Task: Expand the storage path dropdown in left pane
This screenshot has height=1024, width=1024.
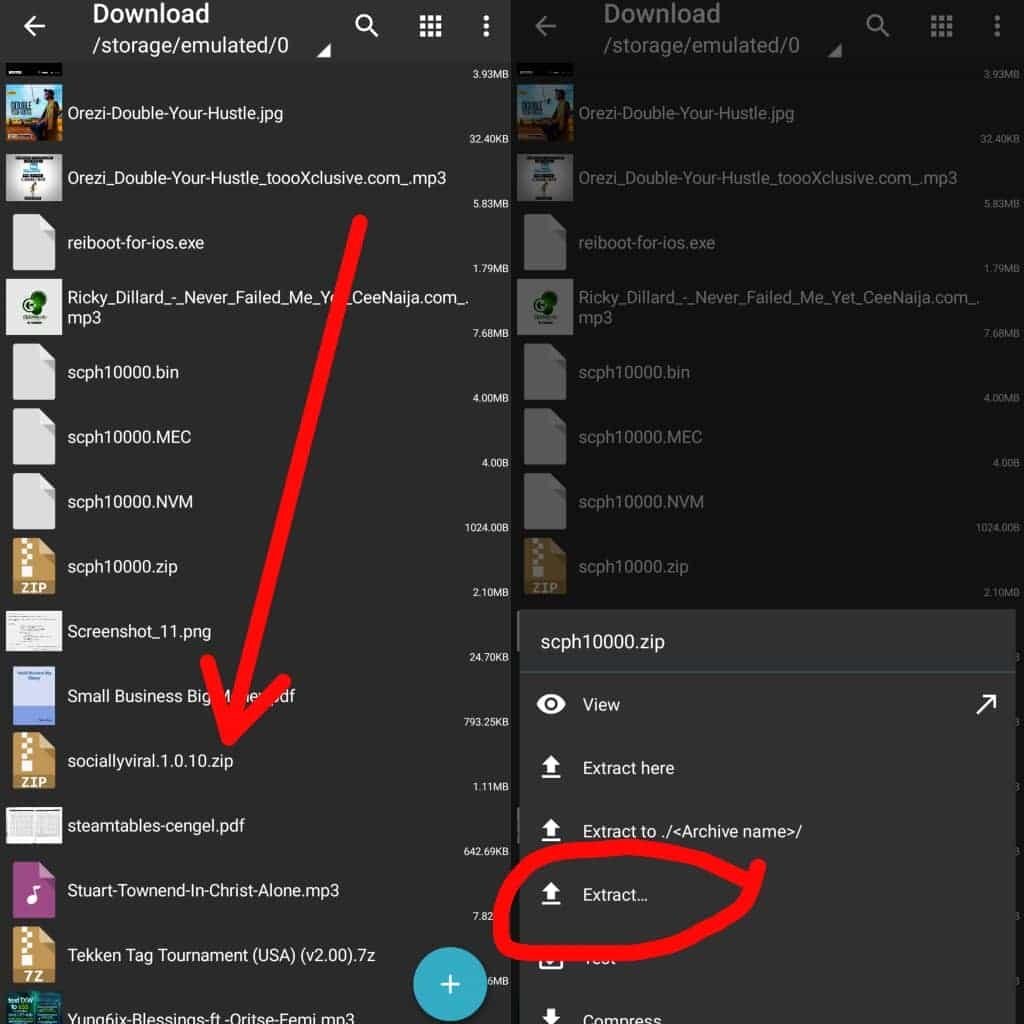Action: click(324, 50)
